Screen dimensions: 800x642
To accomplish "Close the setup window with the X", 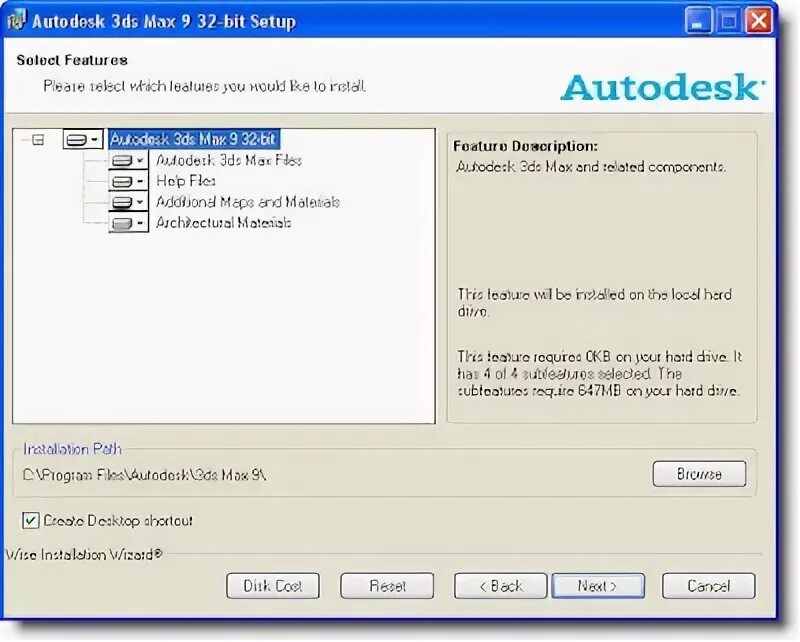I will (758, 21).
